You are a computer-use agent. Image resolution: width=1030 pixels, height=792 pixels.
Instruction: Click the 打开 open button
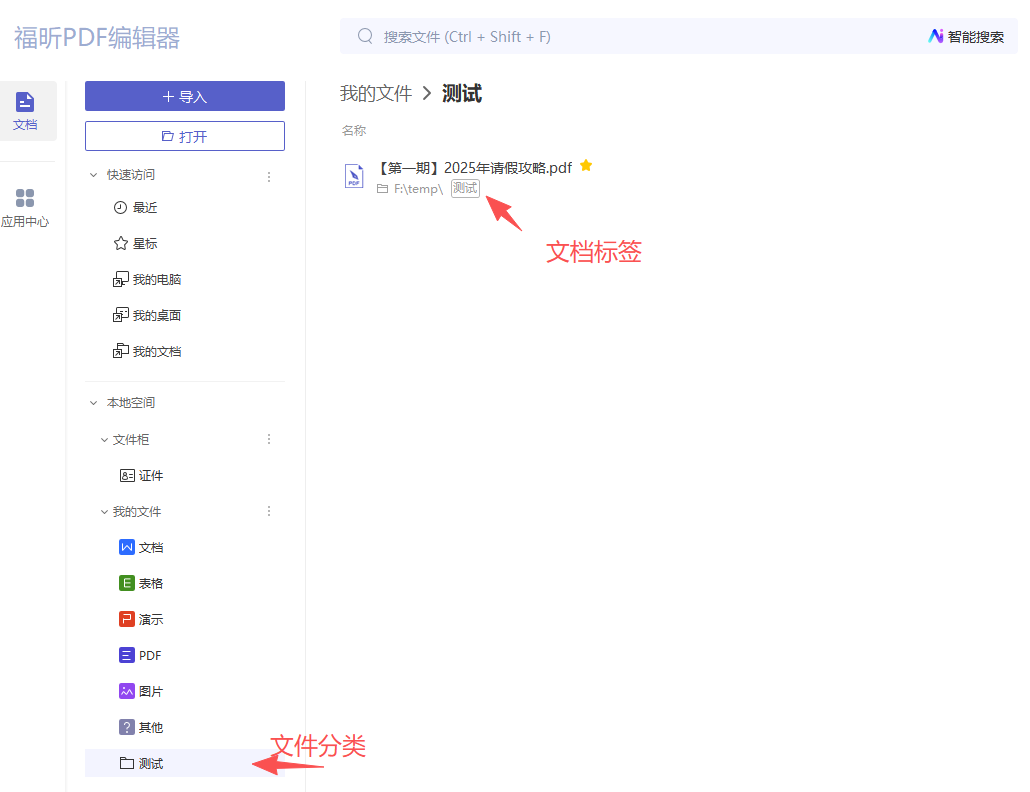[x=185, y=136]
